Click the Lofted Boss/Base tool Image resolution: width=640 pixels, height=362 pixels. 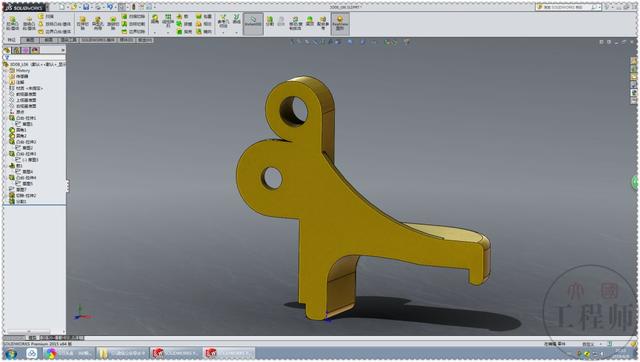click(x=54, y=24)
